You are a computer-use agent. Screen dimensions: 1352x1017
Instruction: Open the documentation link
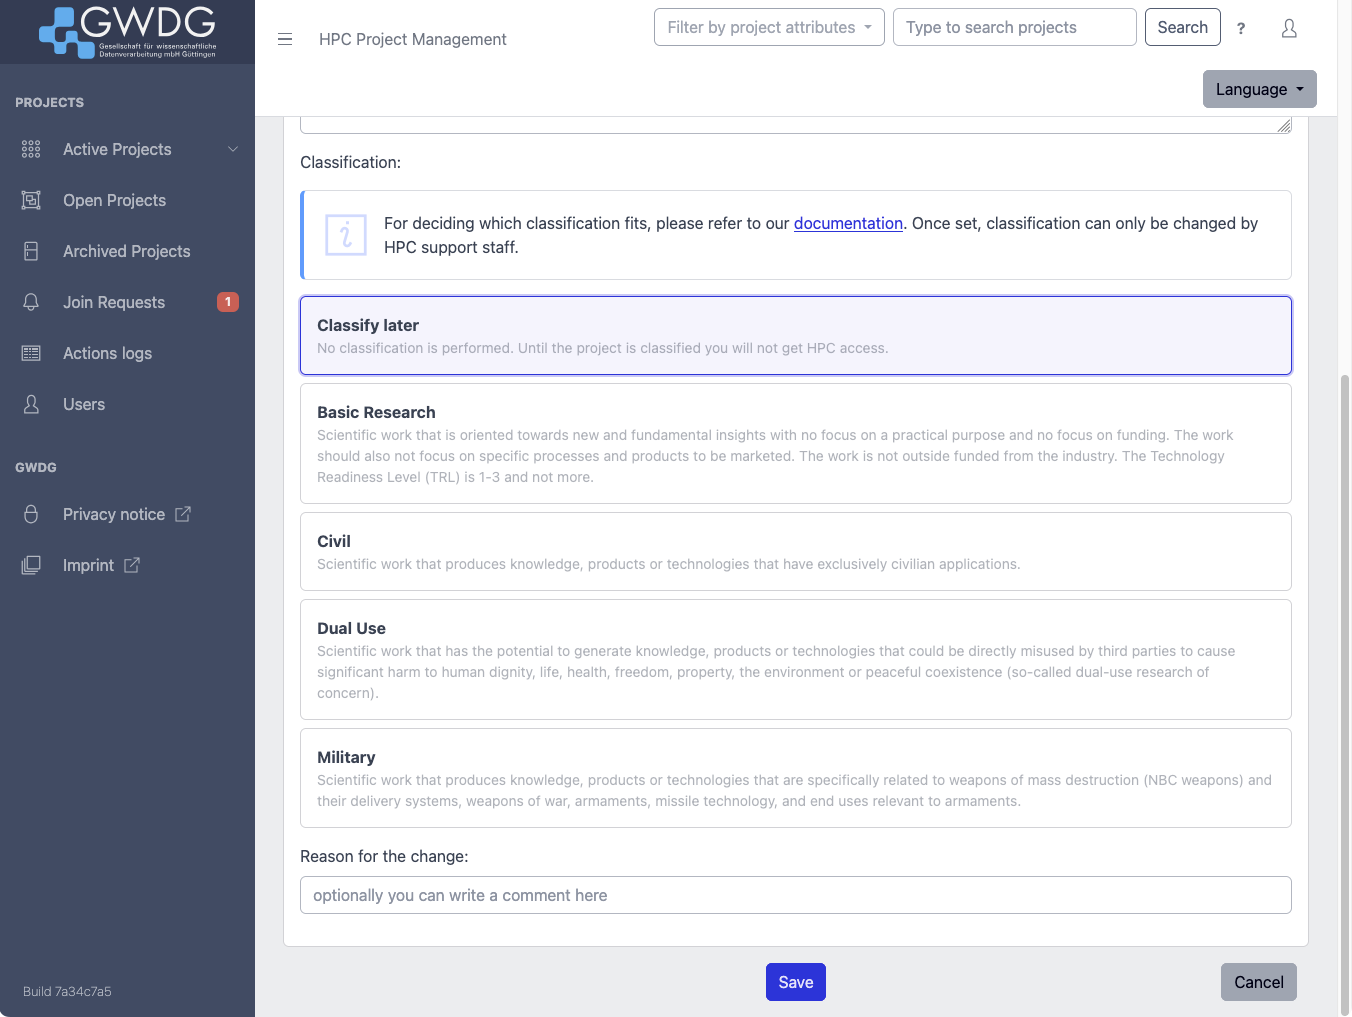pyautogui.click(x=848, y=223)
